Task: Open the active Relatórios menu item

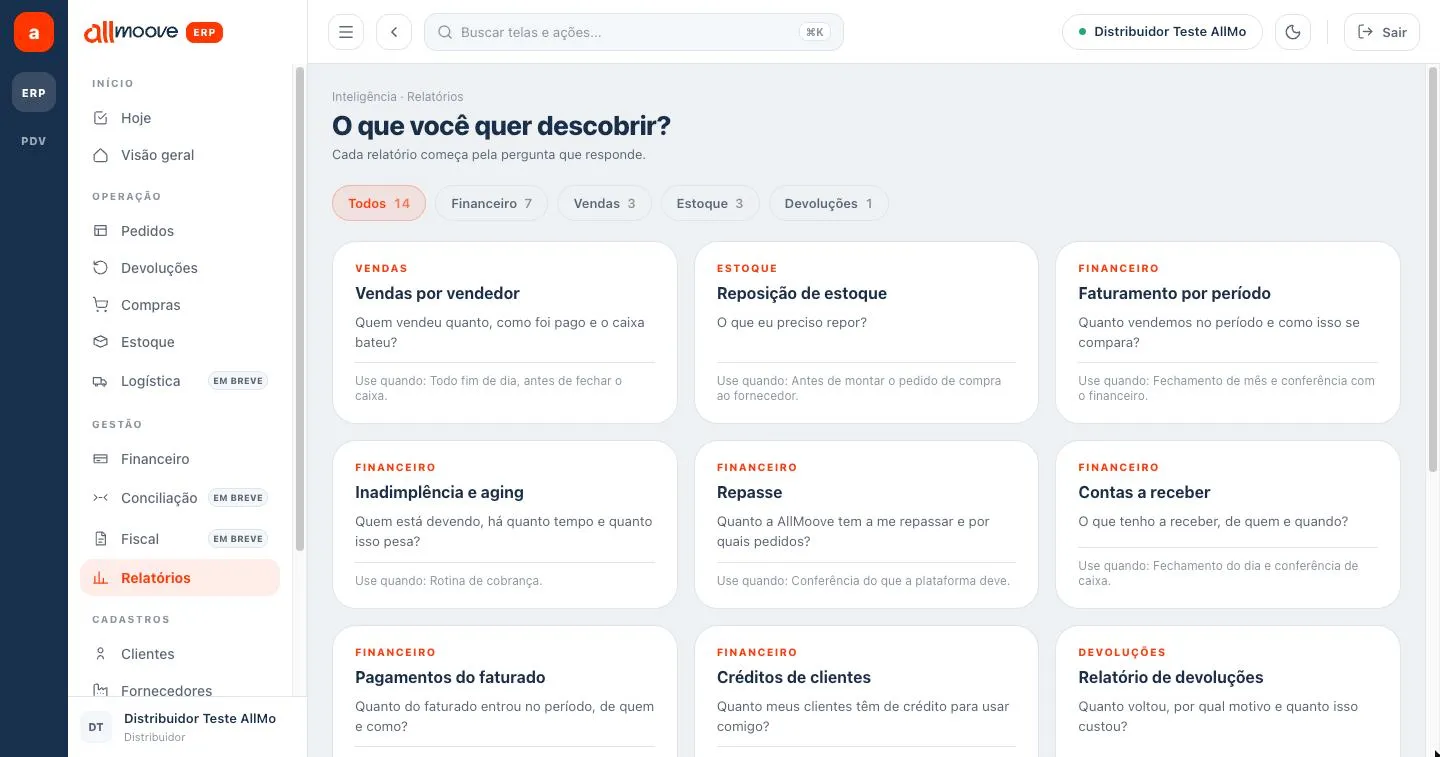Action: [x=180, y=578]
